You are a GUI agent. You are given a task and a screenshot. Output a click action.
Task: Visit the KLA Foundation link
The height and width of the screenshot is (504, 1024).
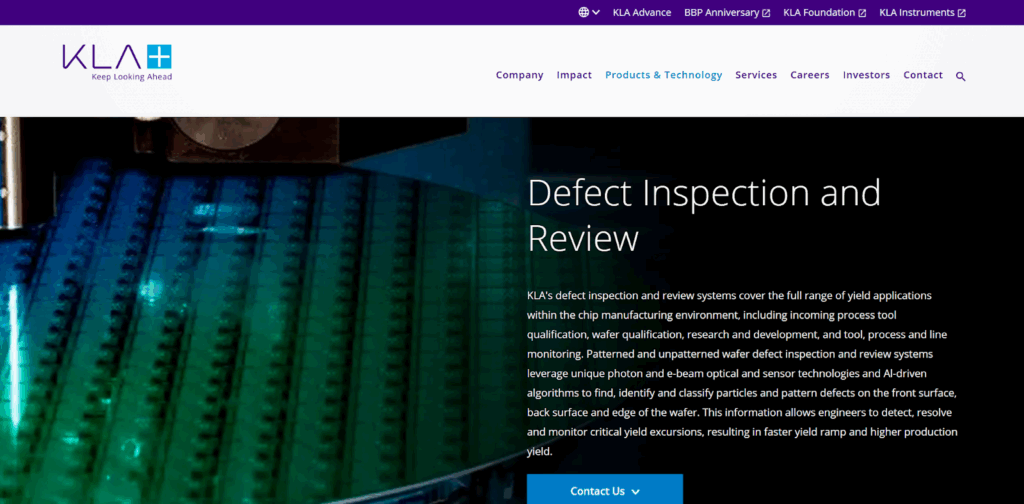tap(819, 12)
